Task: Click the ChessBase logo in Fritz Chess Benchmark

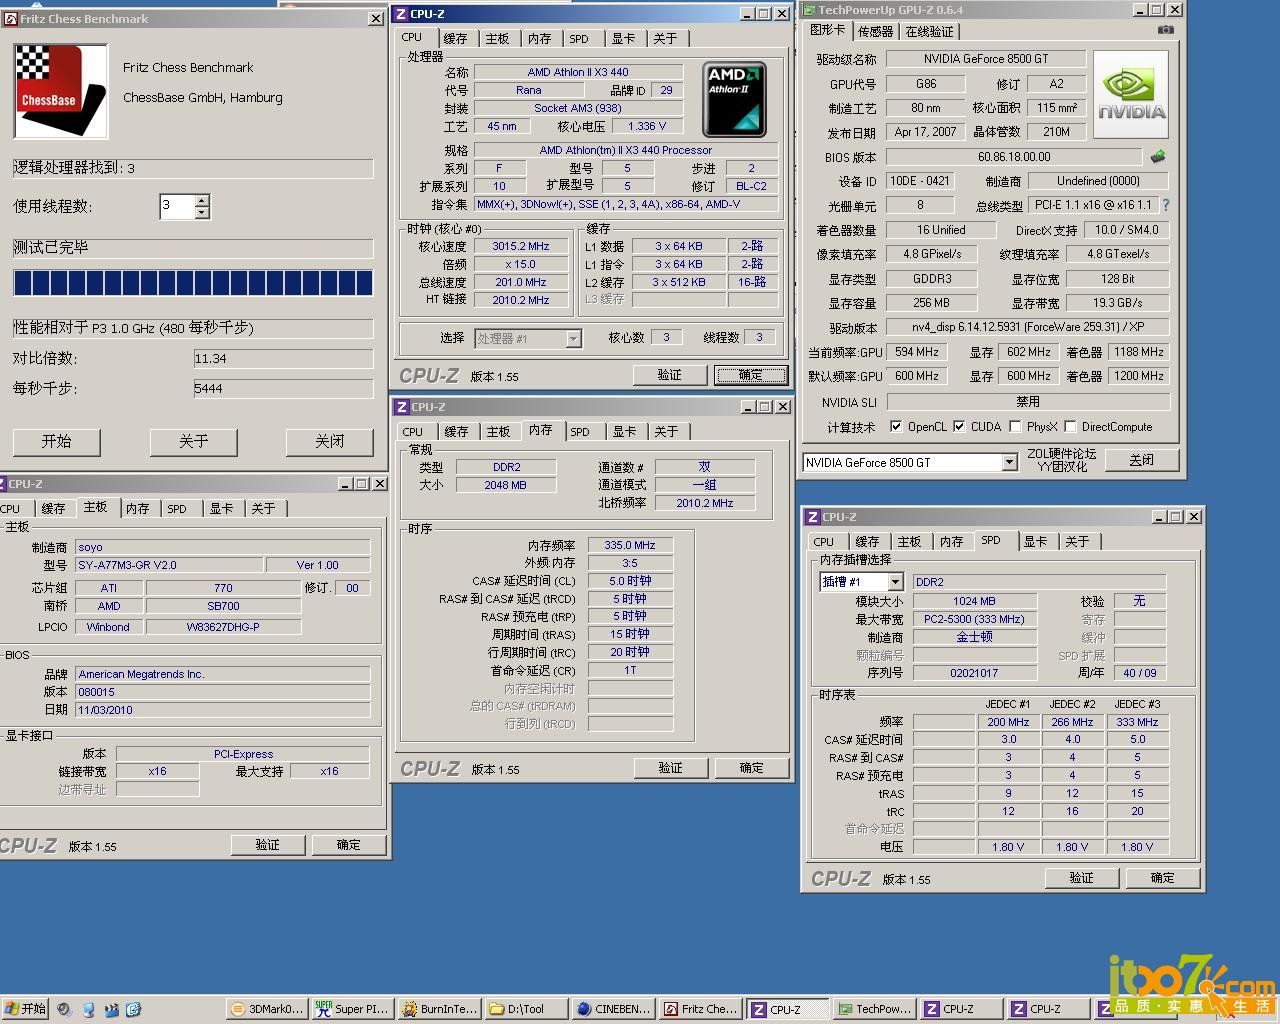Action: pyautogui.click(x=61, y=91)
